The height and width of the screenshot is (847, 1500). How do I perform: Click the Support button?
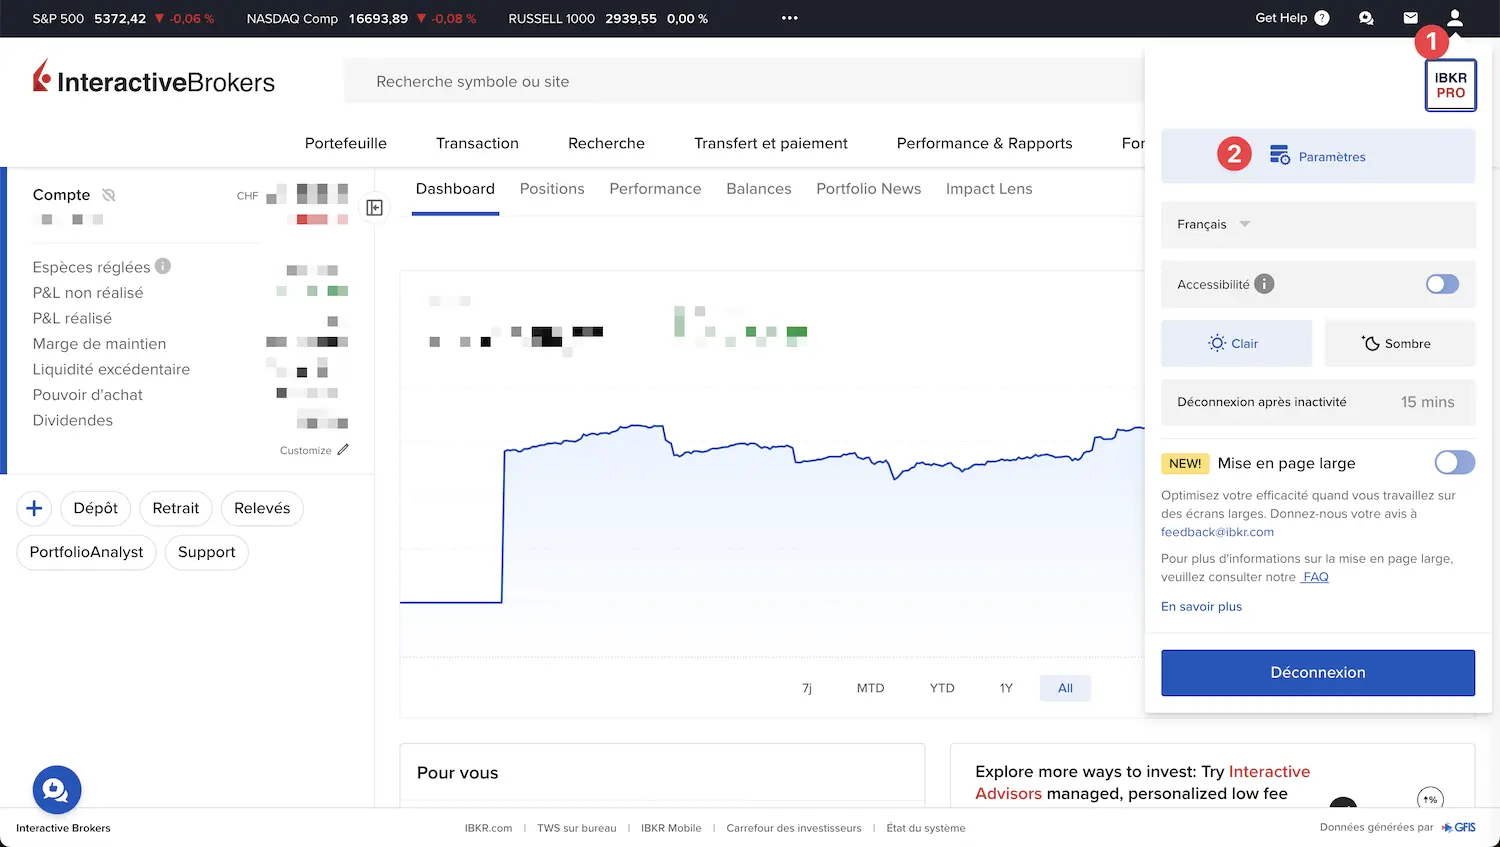207,552
